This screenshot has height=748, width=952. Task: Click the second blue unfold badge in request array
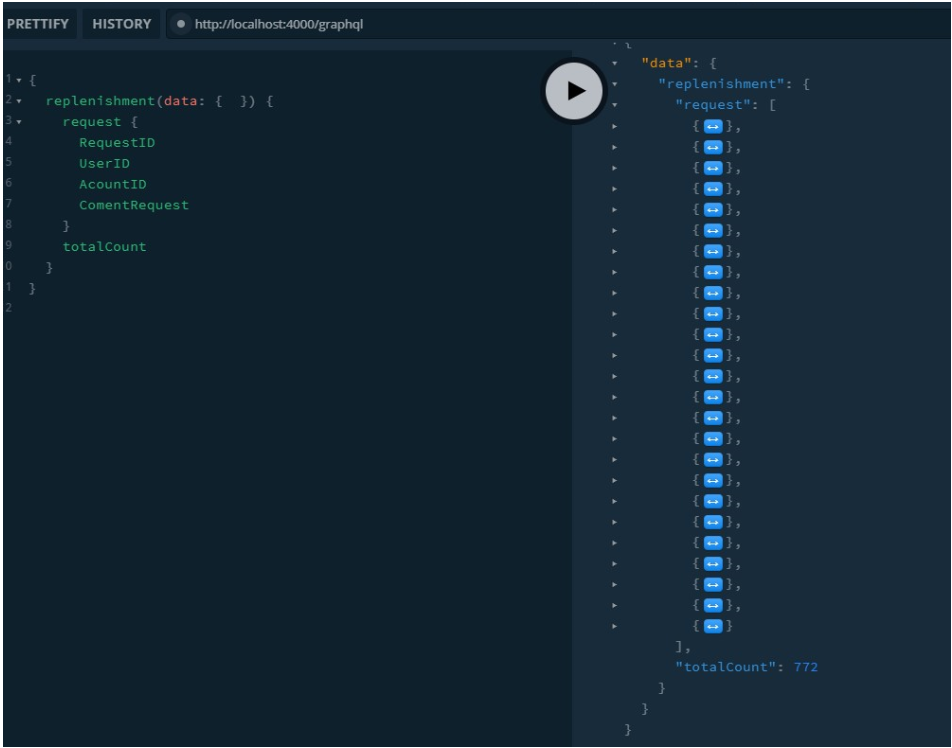tap(713, 147)
